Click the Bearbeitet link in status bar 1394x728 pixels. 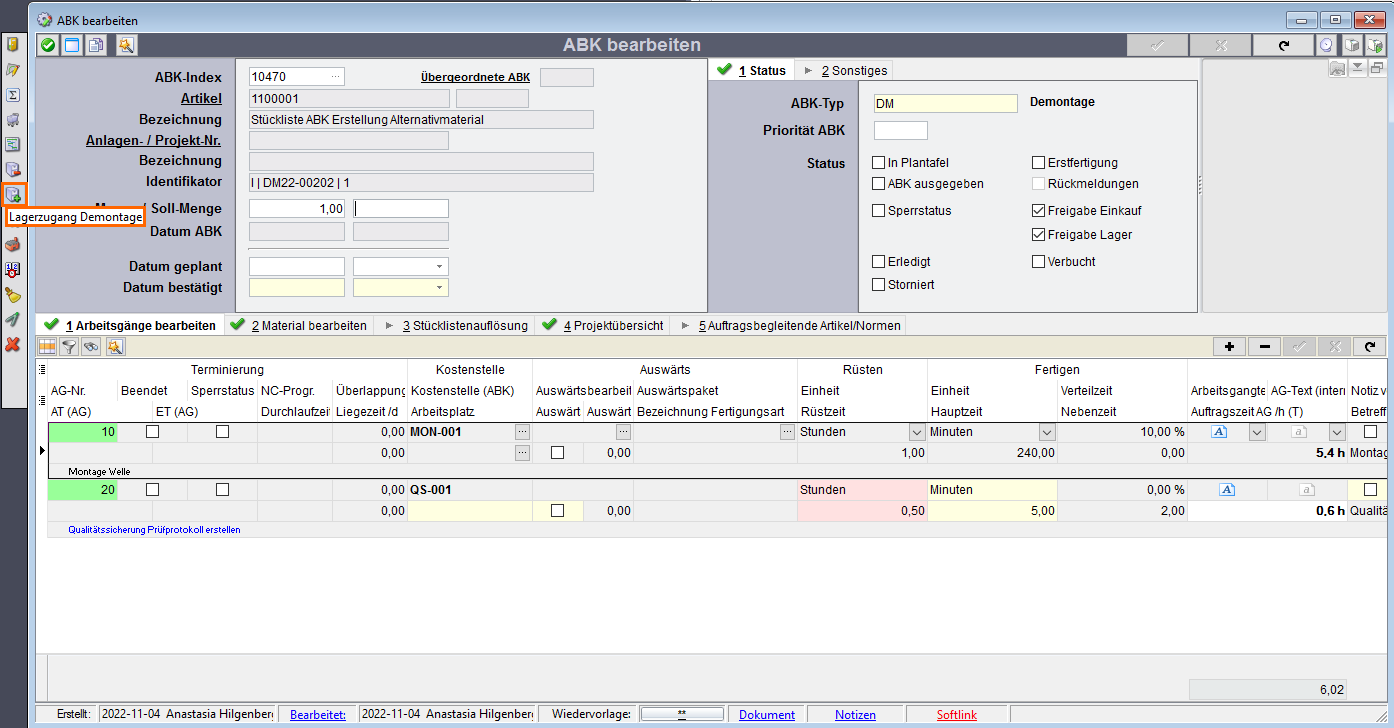tap(318, 715)
